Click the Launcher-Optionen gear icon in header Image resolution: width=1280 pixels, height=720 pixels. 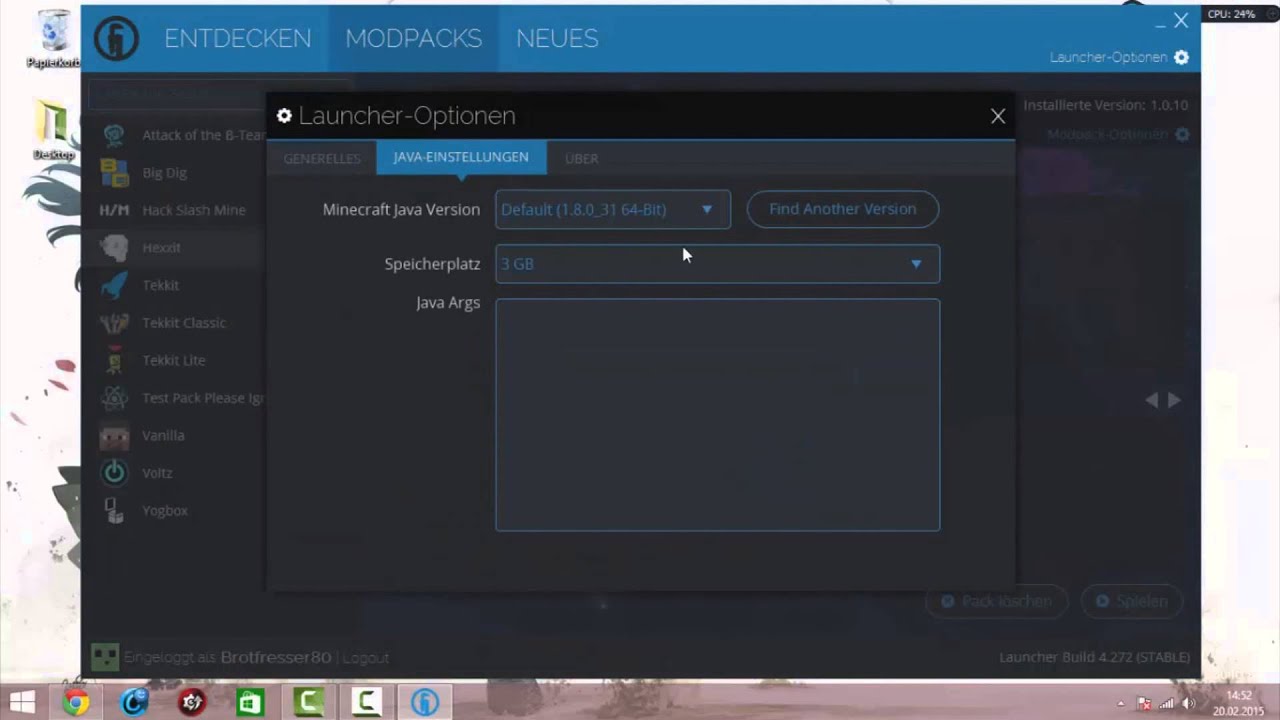[x=1181, y=57]
